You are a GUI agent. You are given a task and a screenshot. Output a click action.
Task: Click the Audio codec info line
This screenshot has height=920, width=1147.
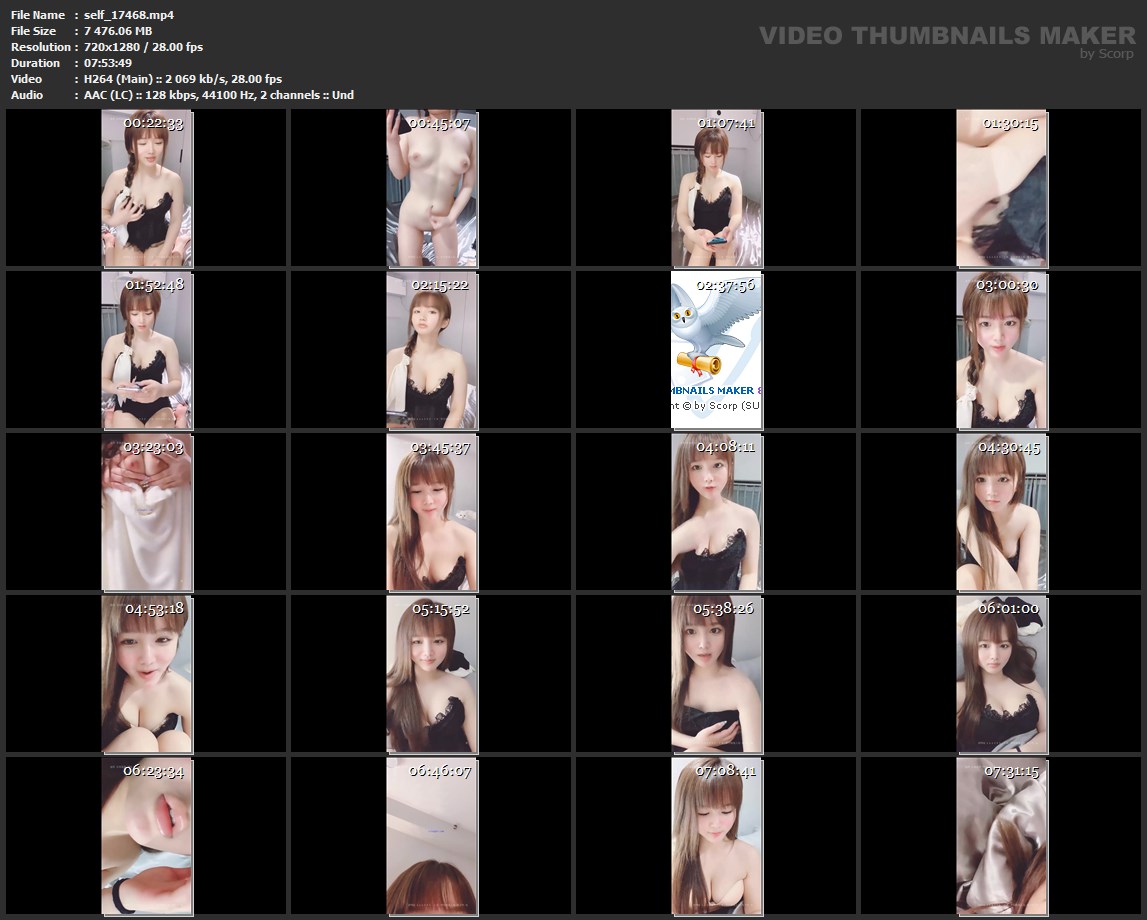click(x=219, y=95)
